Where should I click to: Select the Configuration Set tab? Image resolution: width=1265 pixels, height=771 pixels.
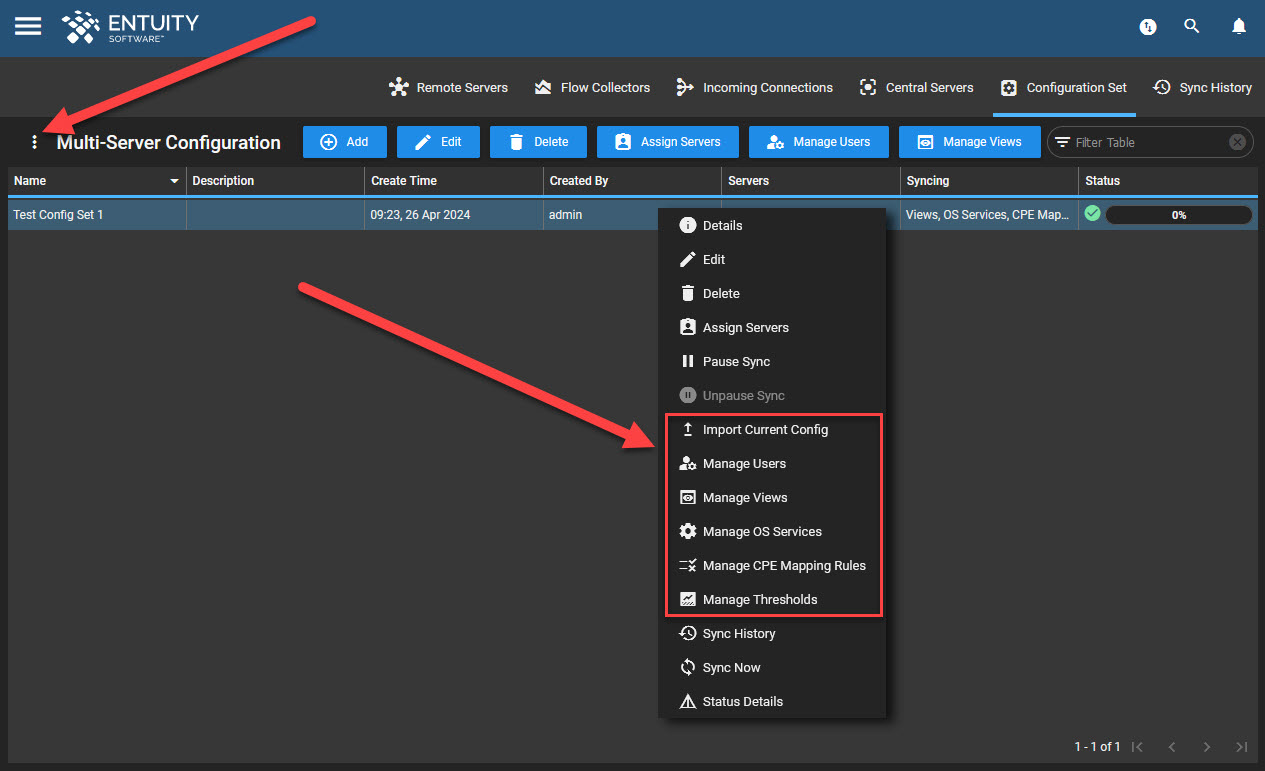pos(1064,88)
